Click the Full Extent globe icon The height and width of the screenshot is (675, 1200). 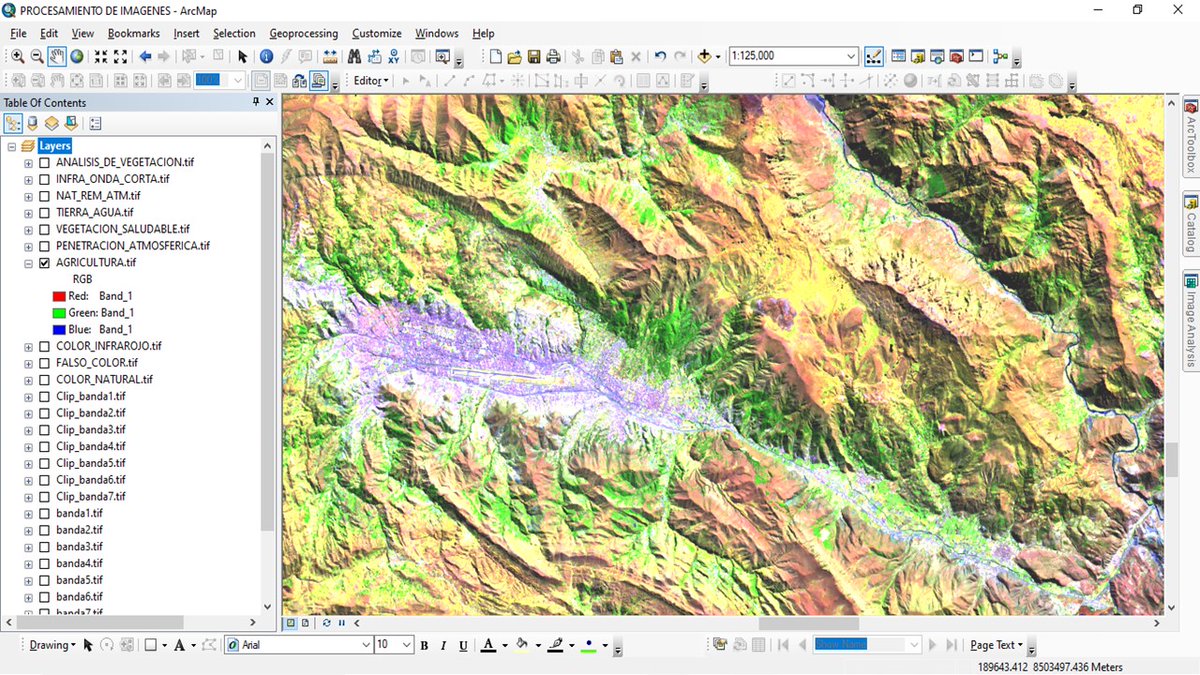(x=76, y=56)
